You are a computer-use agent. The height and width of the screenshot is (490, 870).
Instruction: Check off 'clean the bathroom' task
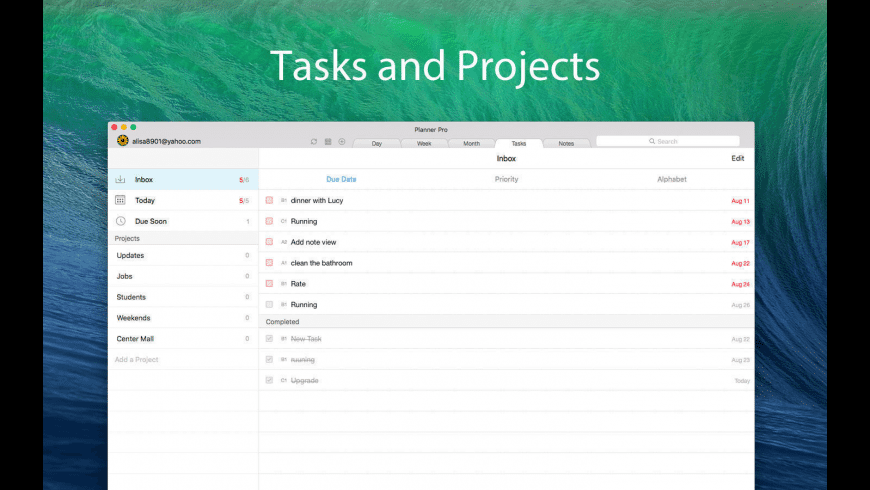(269, 262)
